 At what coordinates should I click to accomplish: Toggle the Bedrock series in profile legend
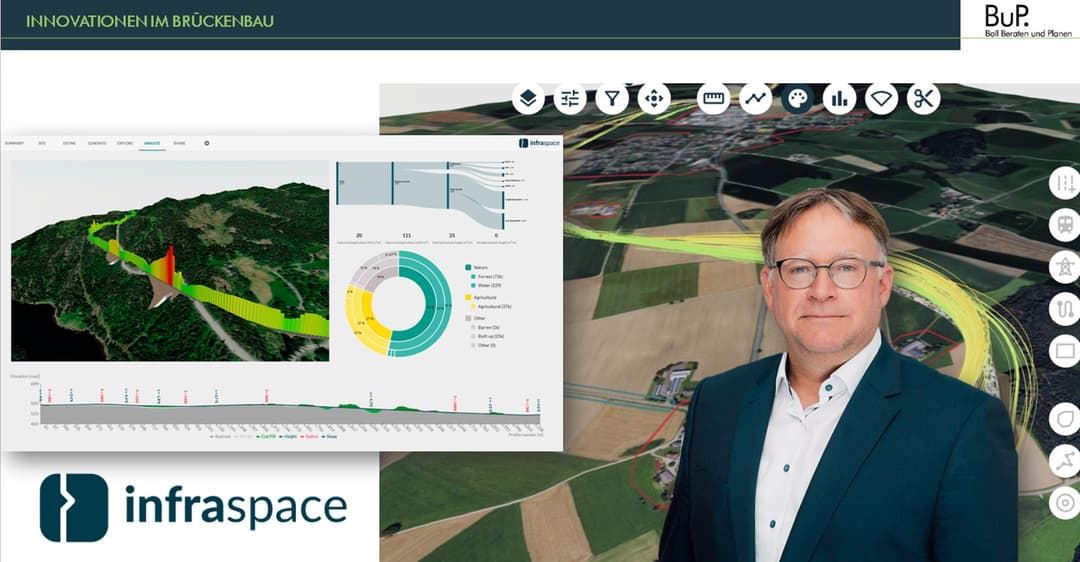click(220, 437)
